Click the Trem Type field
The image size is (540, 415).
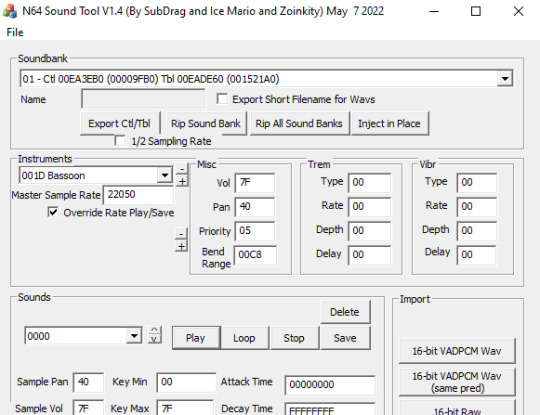click(x=369, y=182)
